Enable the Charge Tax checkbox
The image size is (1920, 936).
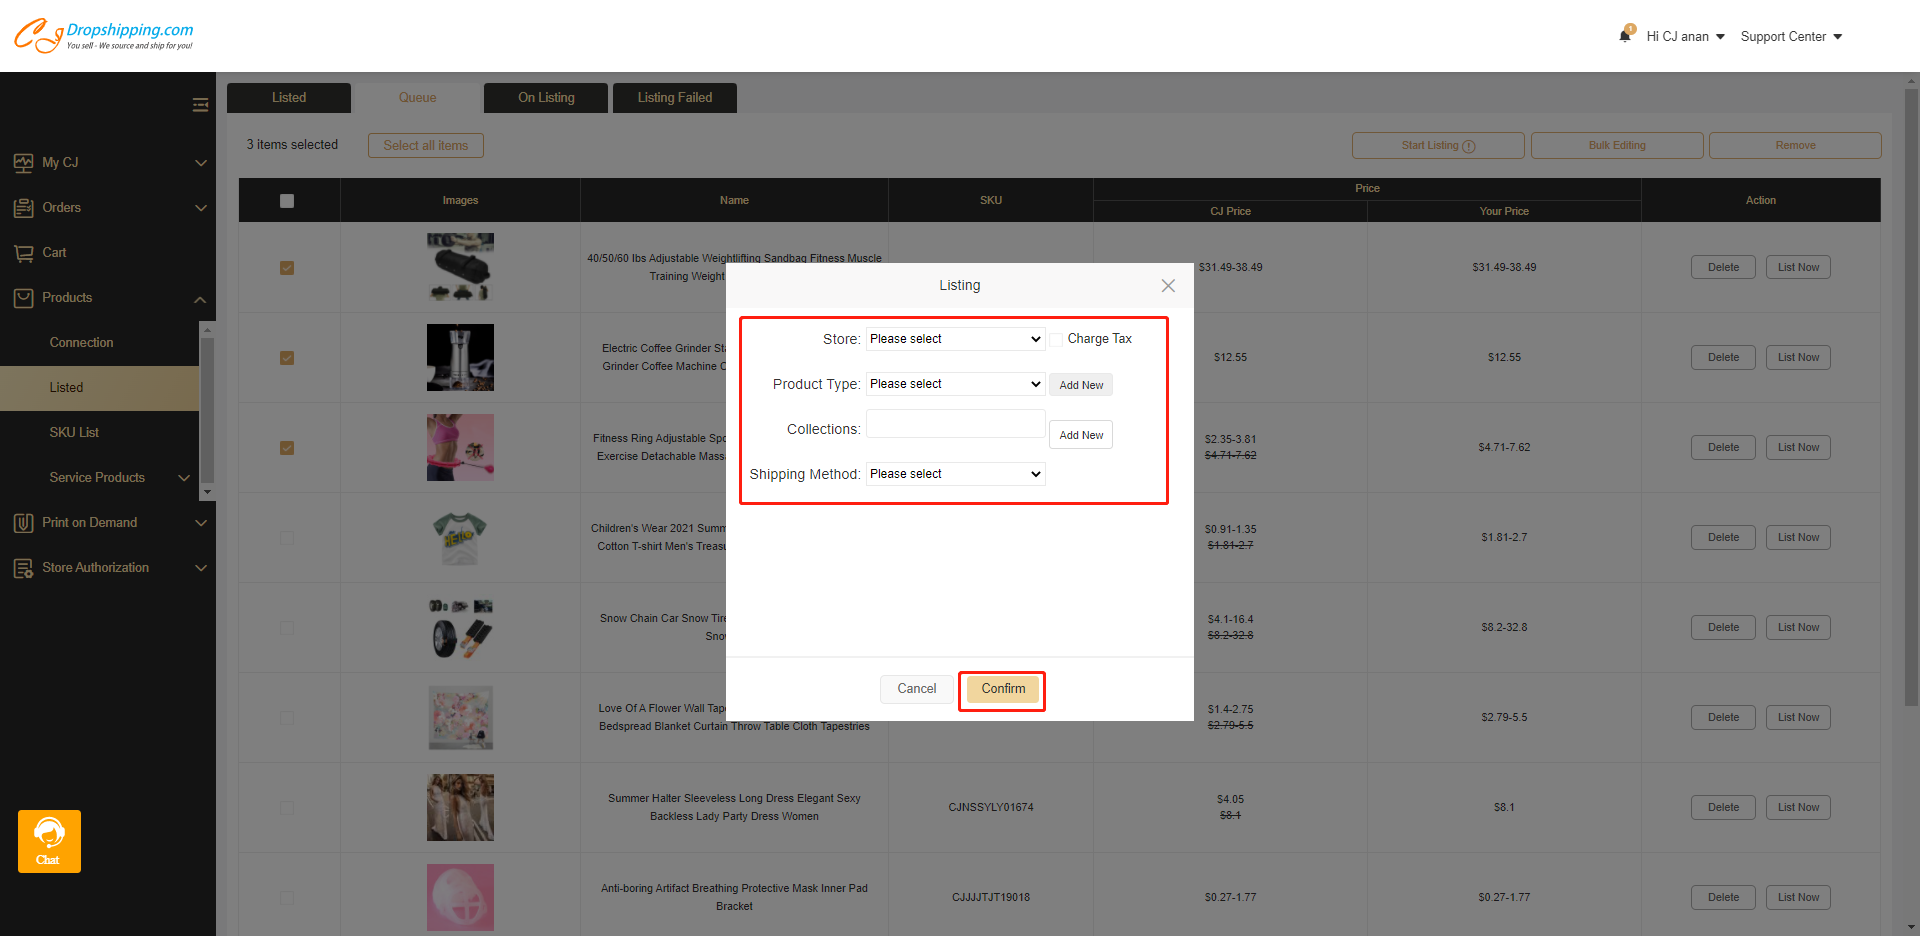tap(1056, 340)
